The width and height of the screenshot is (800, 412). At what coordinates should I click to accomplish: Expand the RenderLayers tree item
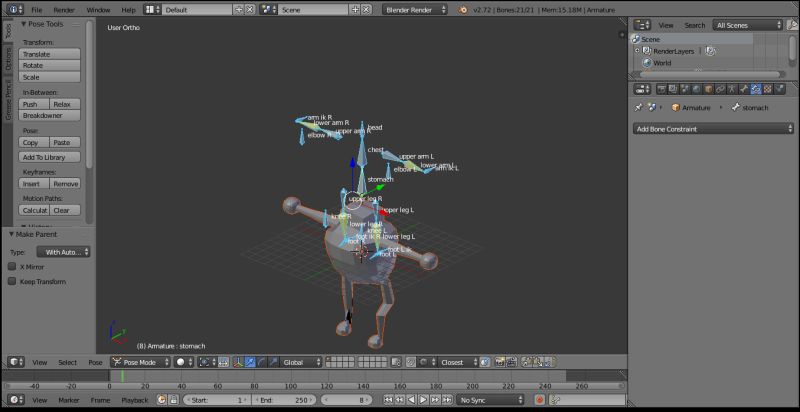(x=637, y=51)
